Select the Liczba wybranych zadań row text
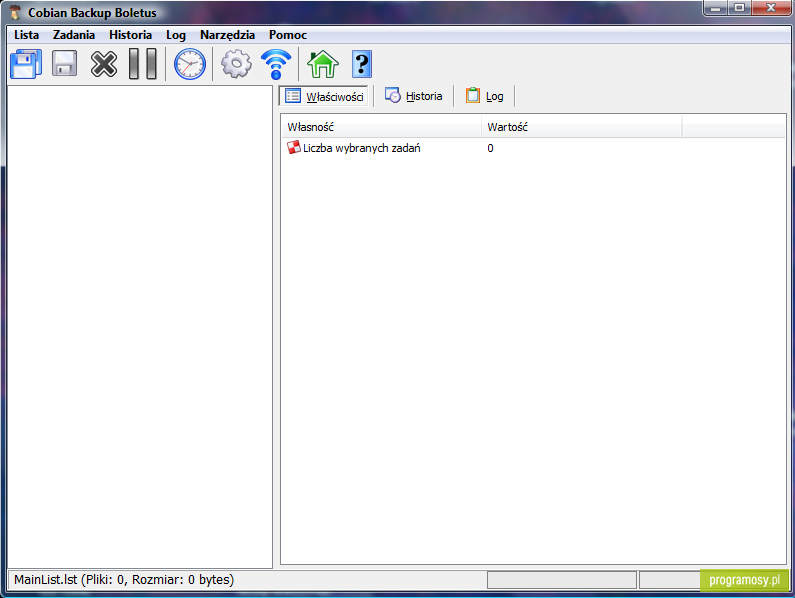795x598 pixels. 362,148
